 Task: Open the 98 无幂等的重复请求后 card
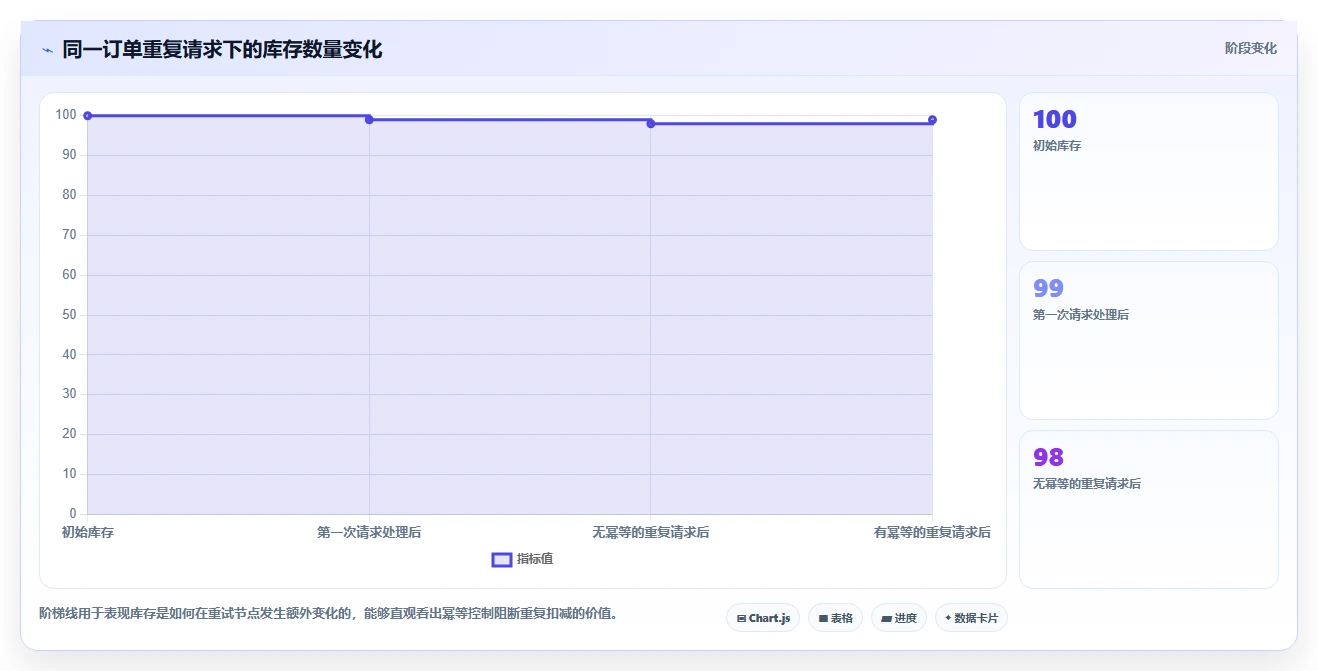point(1148,509)
